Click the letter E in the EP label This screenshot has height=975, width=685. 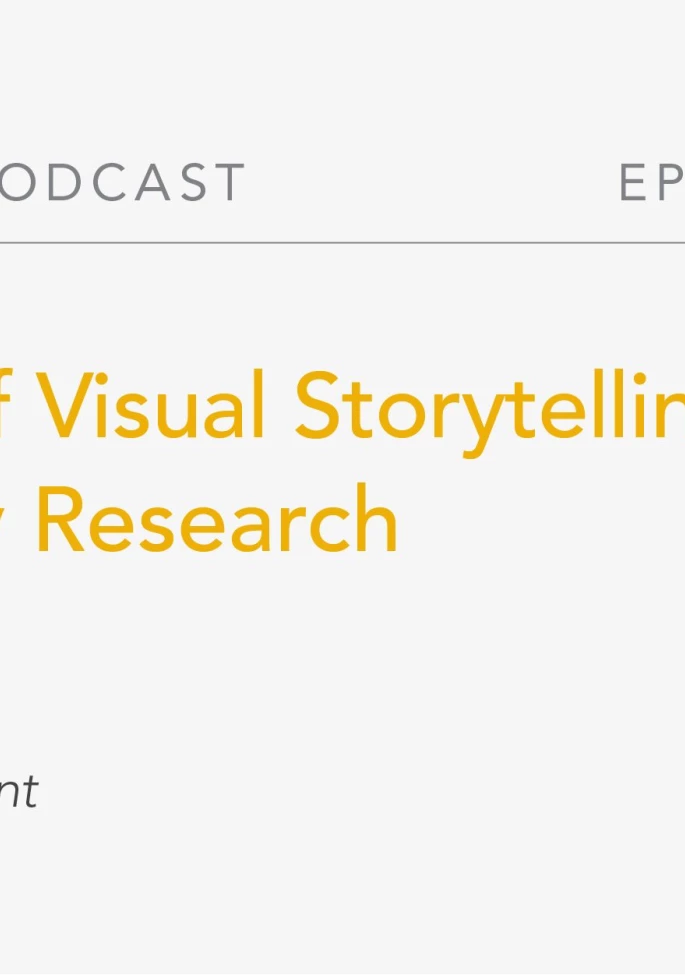[637, 183]
